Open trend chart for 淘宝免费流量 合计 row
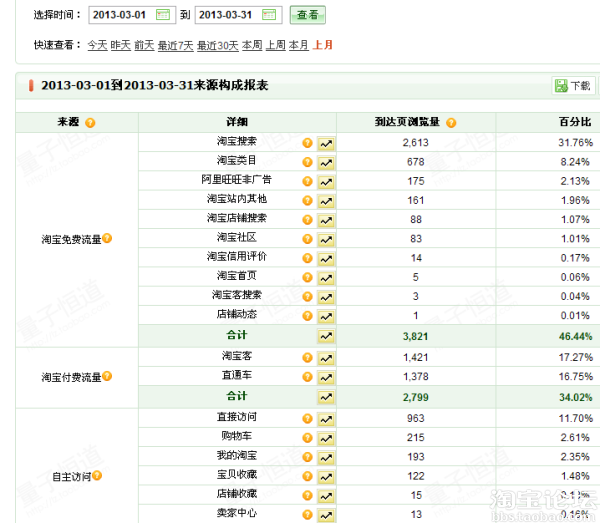The image size is (600, 523). [x=326, y=336]
